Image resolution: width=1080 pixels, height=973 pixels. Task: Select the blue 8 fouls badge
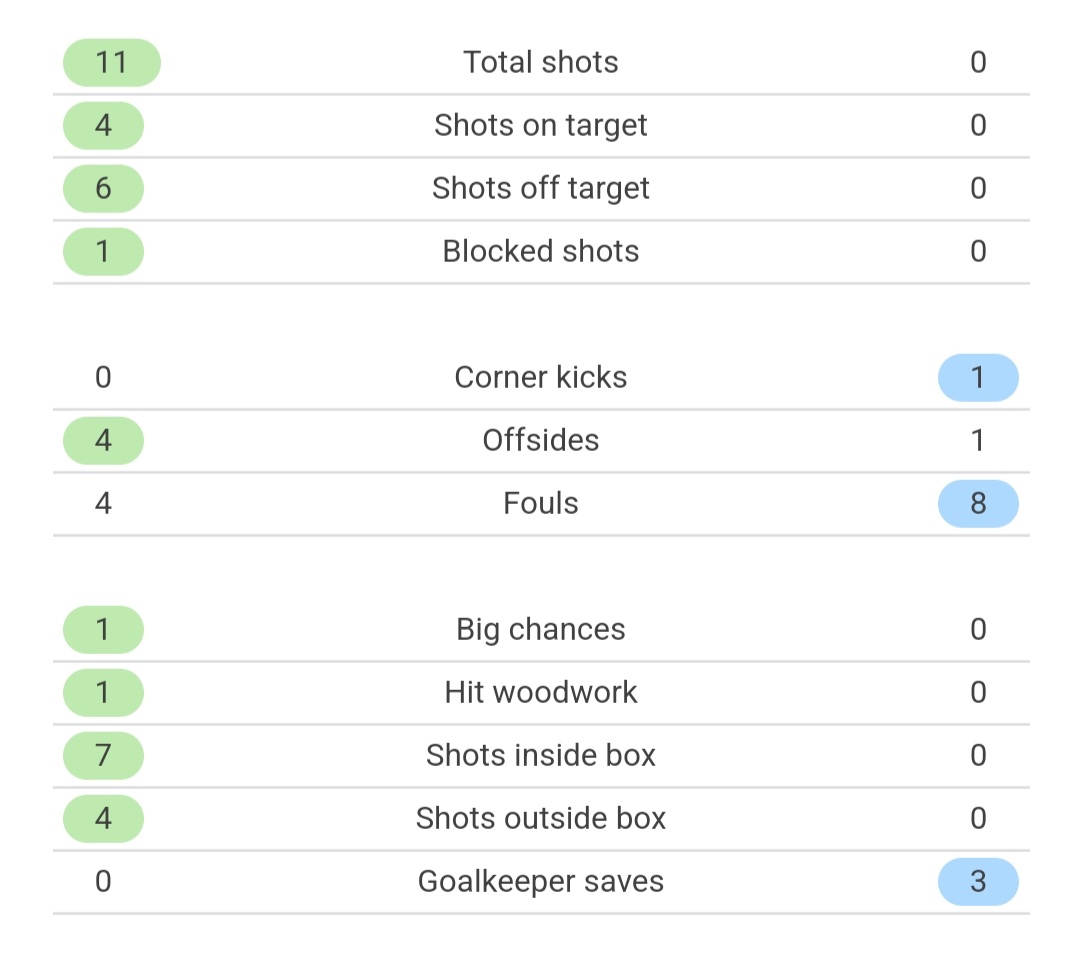(978, 503)
